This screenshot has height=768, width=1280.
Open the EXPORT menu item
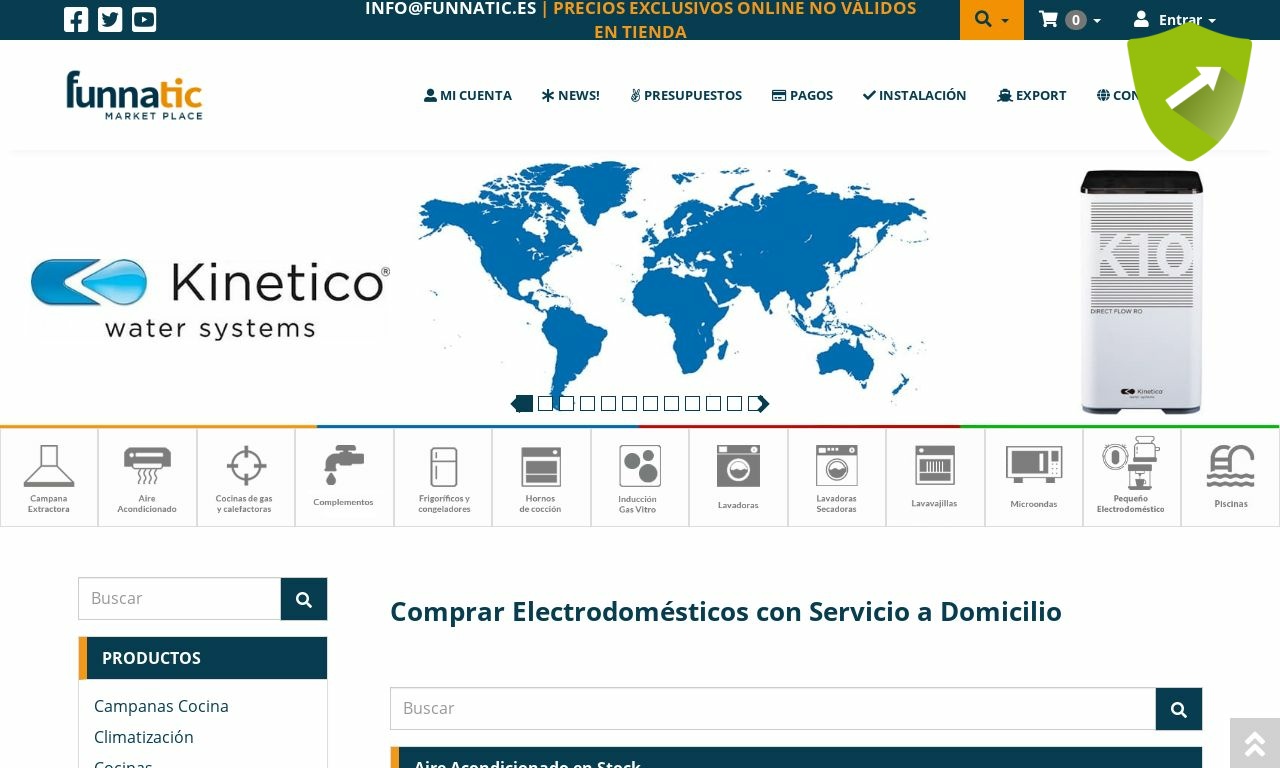[1032, 95]
